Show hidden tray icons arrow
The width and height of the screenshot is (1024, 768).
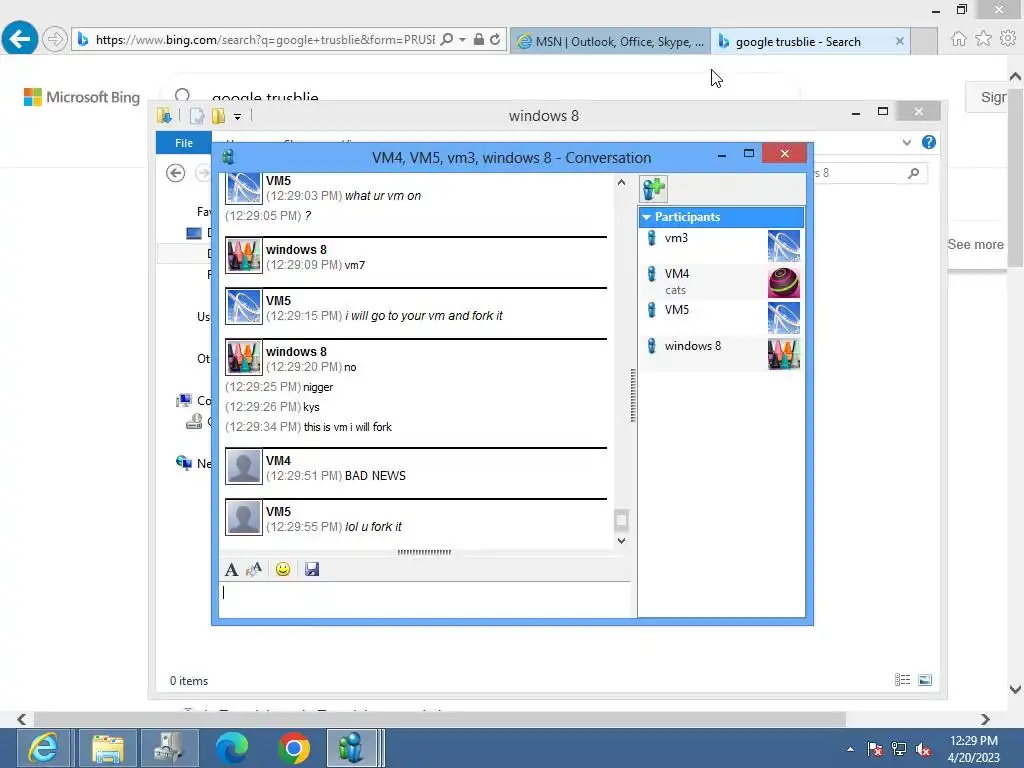[x=850, y=749]
